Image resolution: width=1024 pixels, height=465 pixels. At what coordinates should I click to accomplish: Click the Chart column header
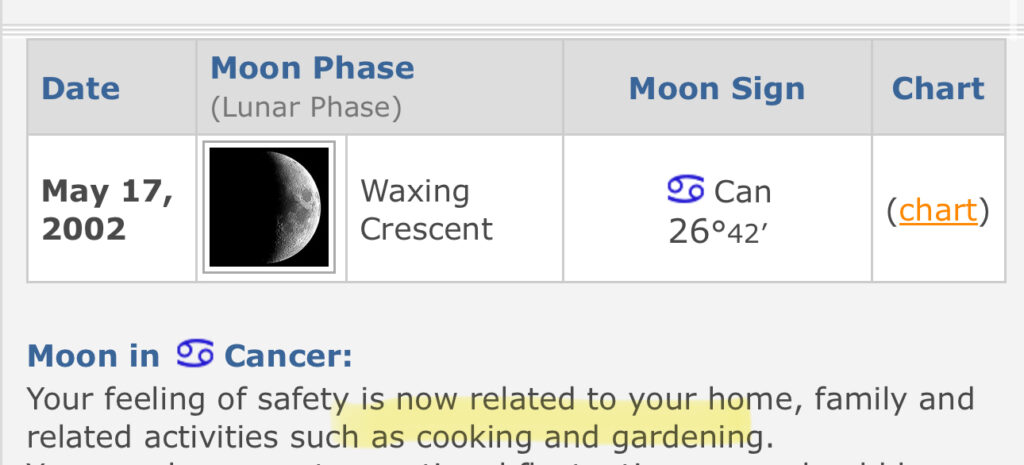[937, 88]
